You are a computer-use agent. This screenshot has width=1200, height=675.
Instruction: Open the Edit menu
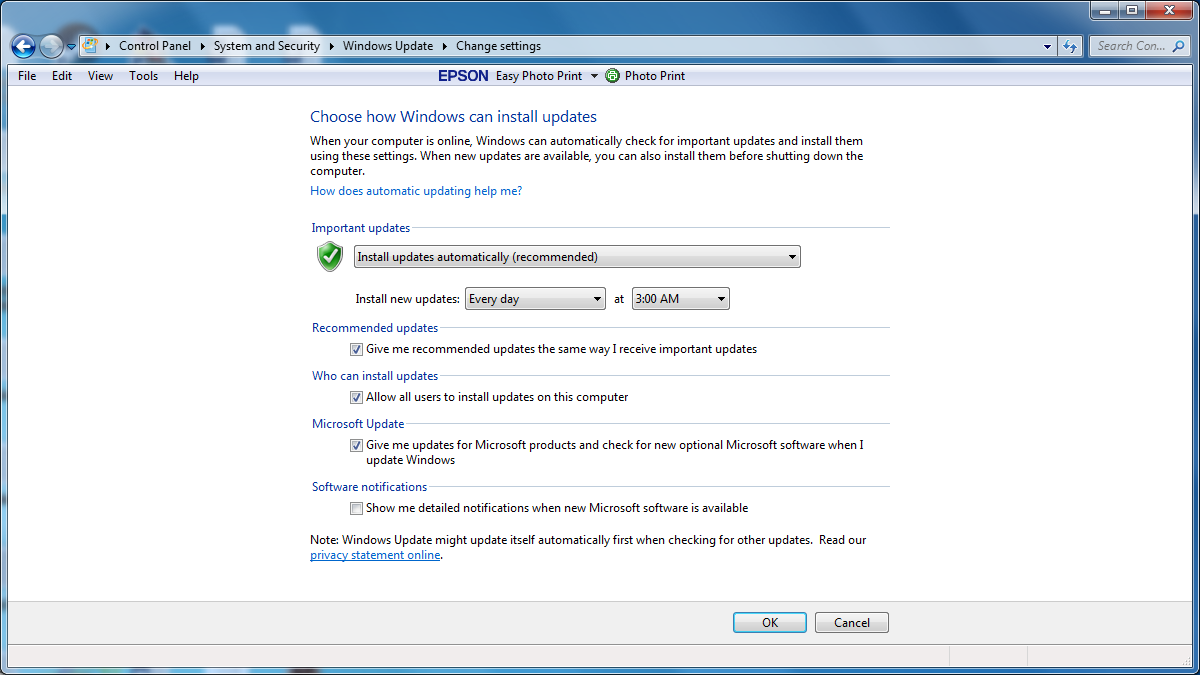62,76
